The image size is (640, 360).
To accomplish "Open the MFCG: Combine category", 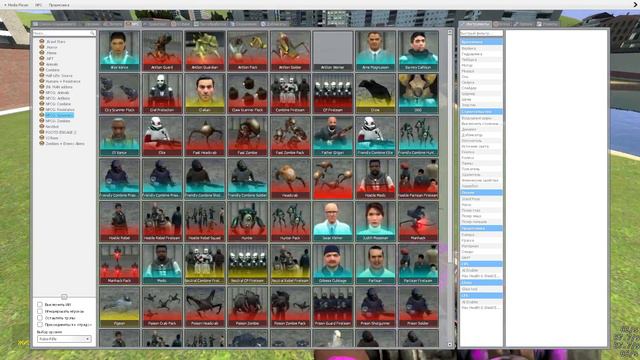I will click(58, 104).
